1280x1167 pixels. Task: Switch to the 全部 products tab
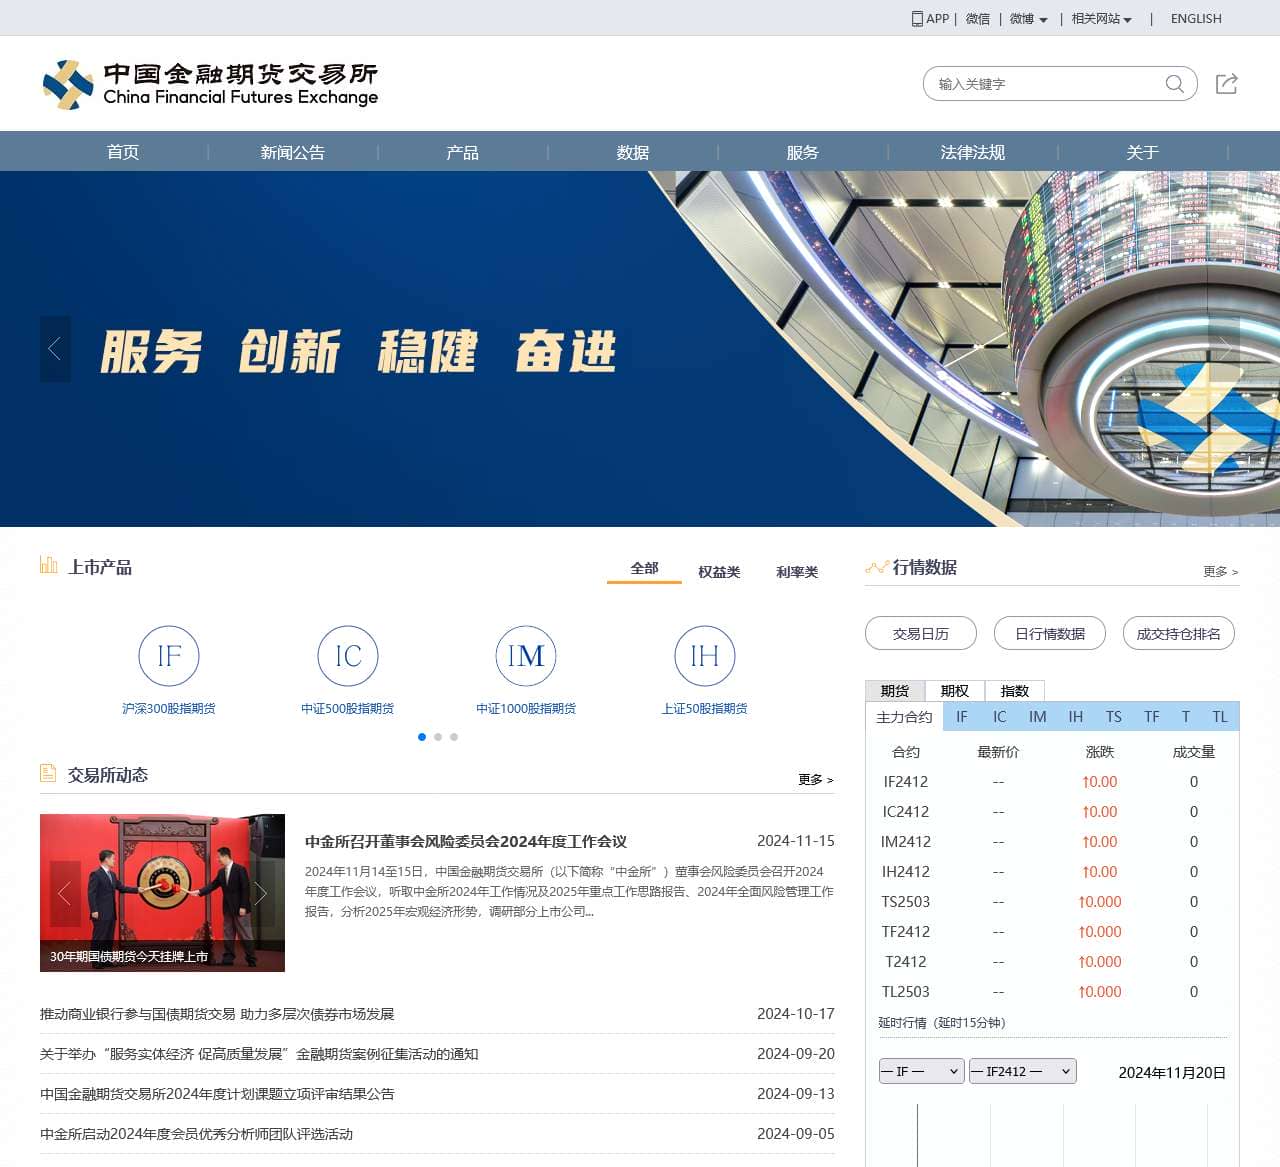tap(644, 568)
